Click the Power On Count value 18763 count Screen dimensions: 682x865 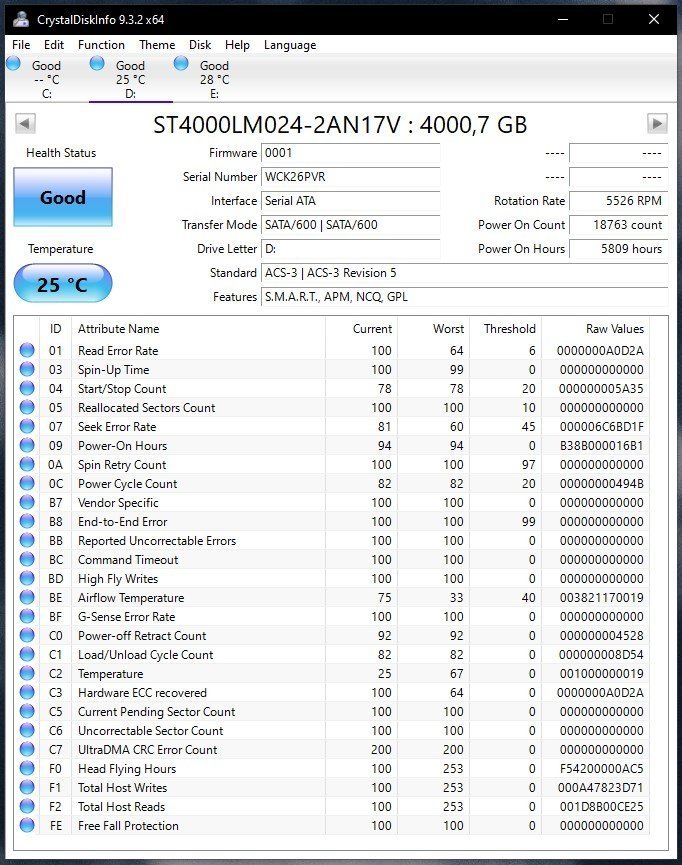click(x=619, y=225)
